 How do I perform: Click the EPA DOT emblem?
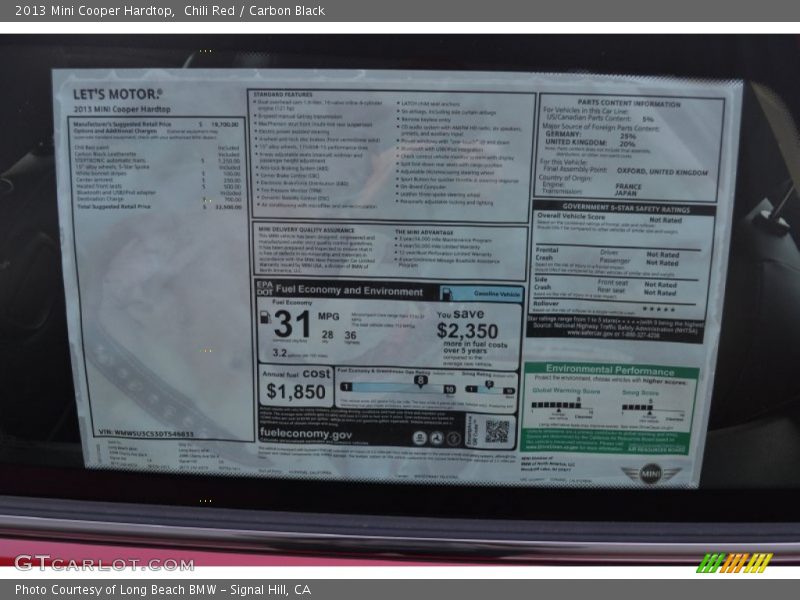(x=265, y=290)
